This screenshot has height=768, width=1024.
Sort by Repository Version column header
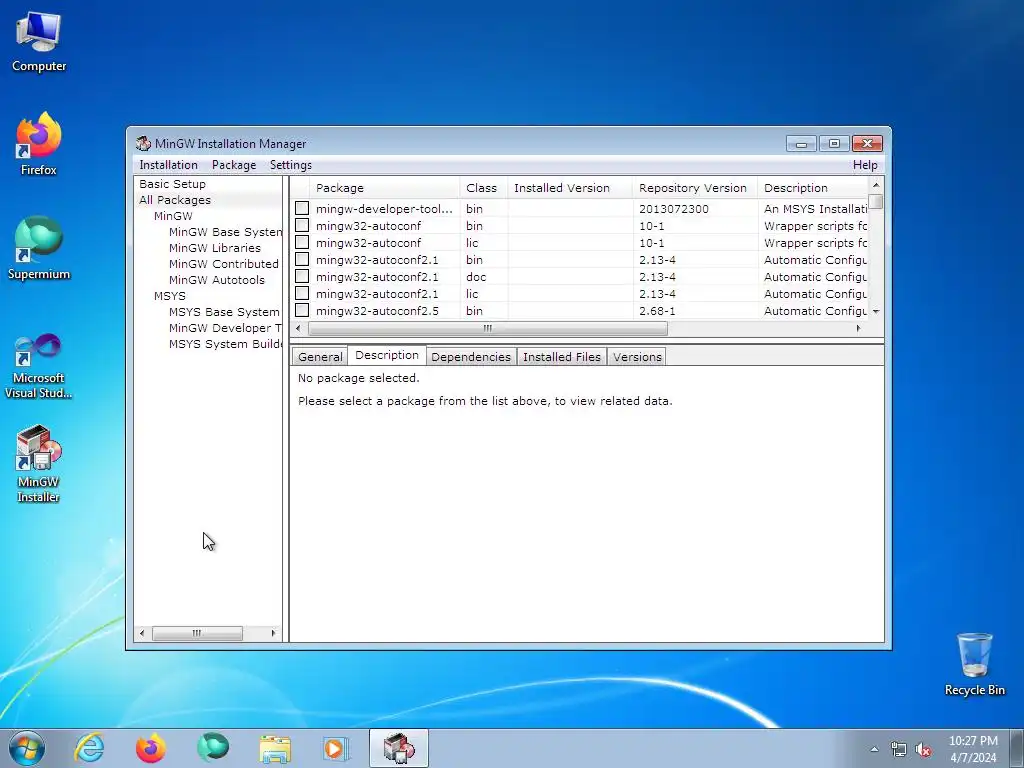click(695, 188)
